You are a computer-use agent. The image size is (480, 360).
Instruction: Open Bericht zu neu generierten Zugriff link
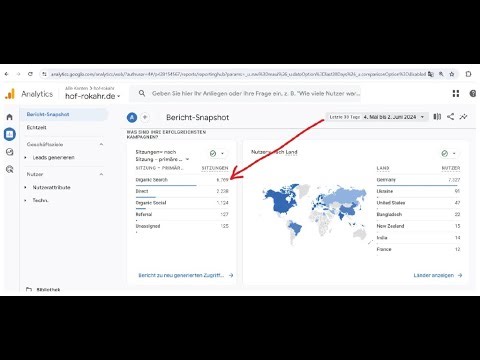[x=186, y=275]
